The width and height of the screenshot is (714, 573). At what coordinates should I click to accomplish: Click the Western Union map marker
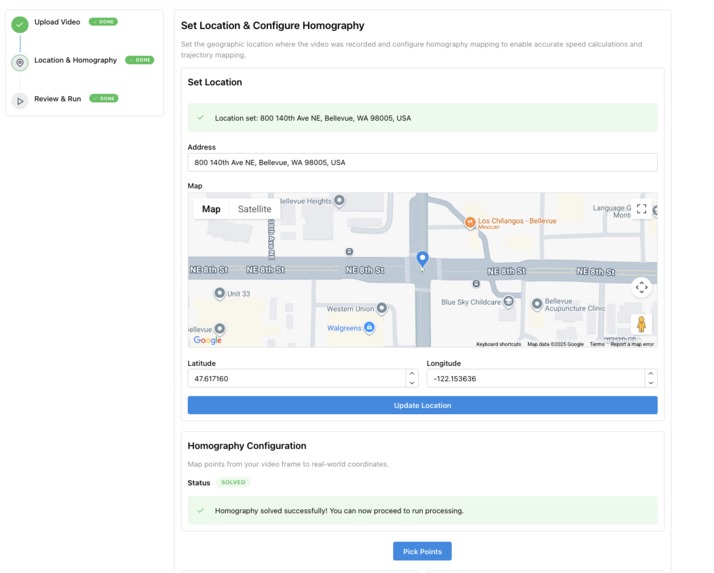pos(382,309)
